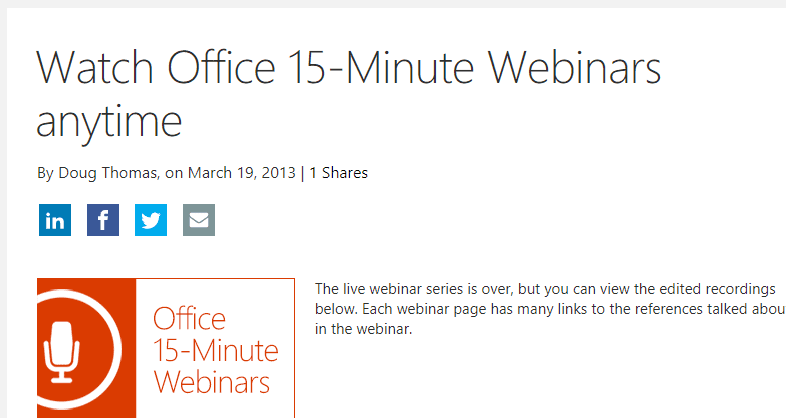This screenshot has width=786, height=418.
Task: Open author link Doug Thomas
Action: [108, 173]
